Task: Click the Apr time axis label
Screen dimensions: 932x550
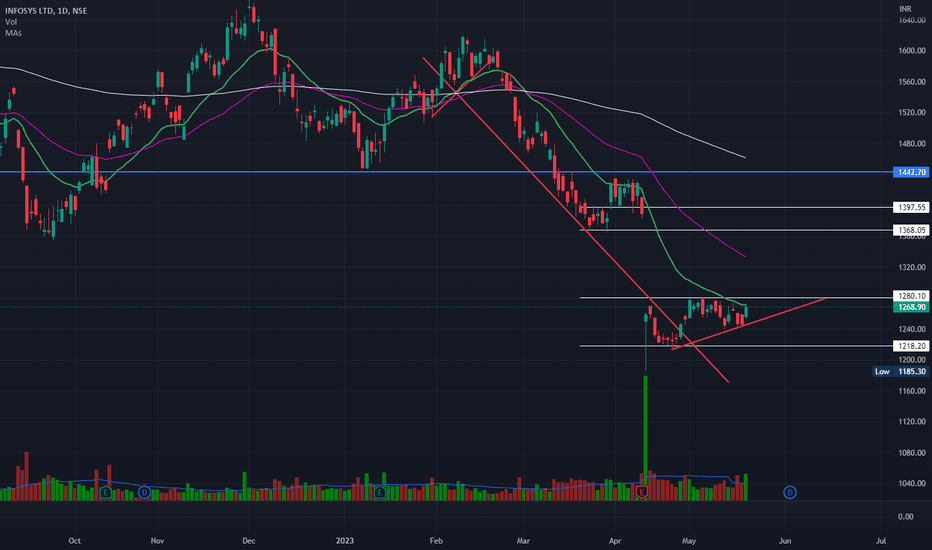Action: pos(615,541)
